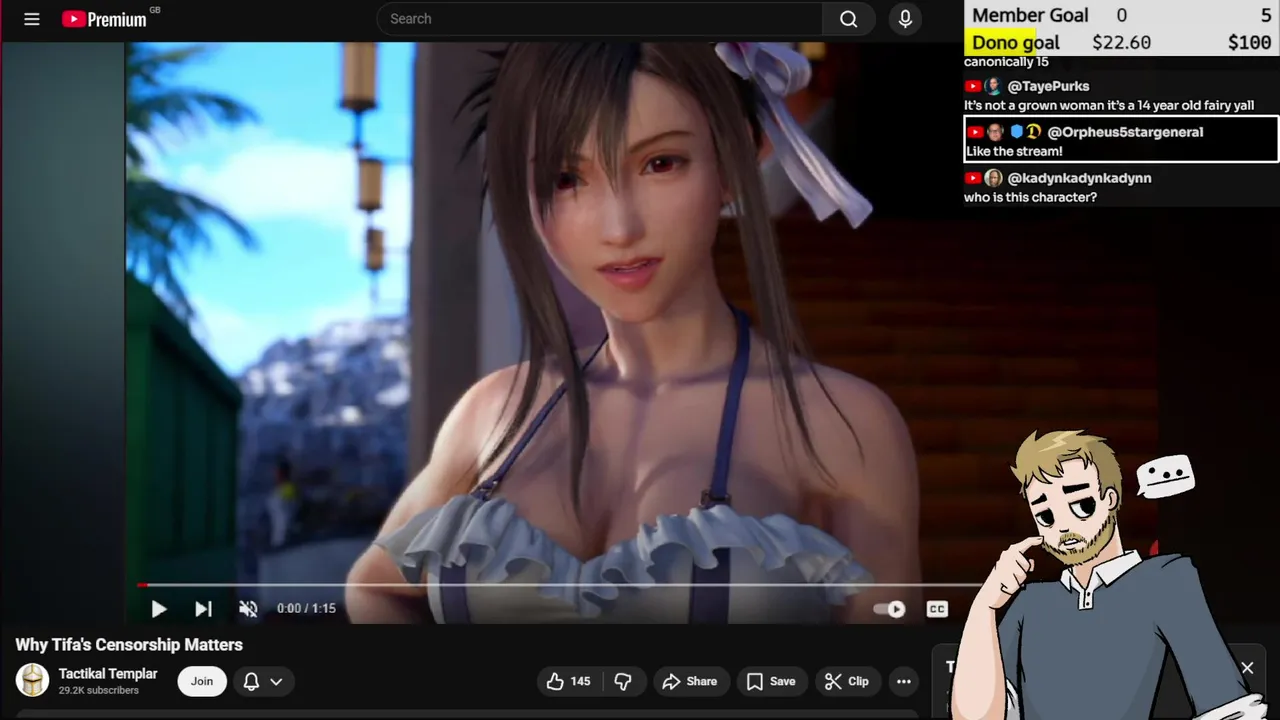Play the video

(158, 608)
